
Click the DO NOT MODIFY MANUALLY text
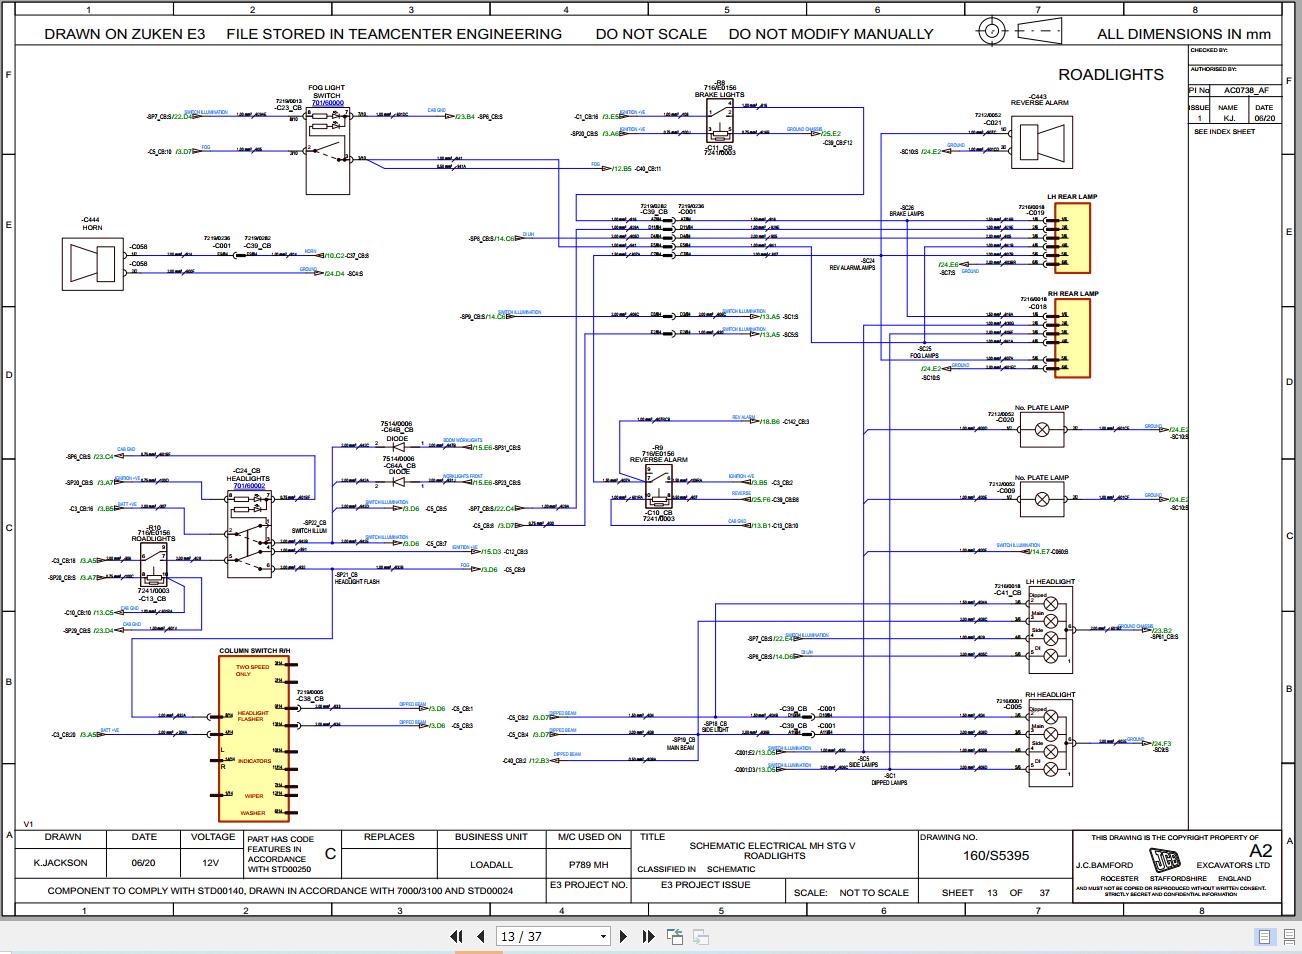coord(831,34)
